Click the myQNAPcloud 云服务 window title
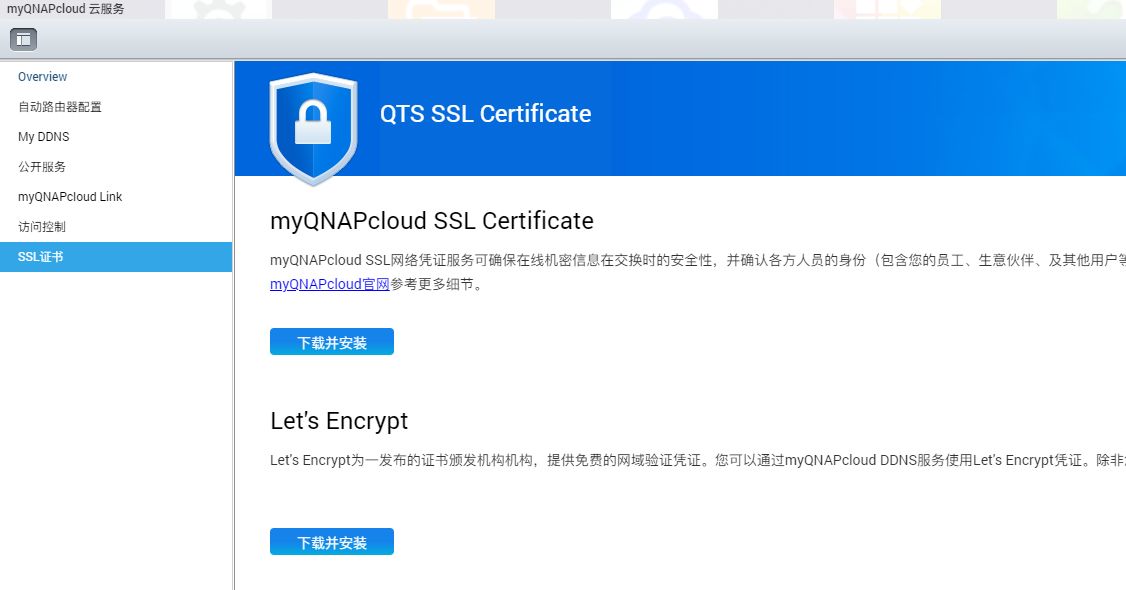 (x=66, y=9)
